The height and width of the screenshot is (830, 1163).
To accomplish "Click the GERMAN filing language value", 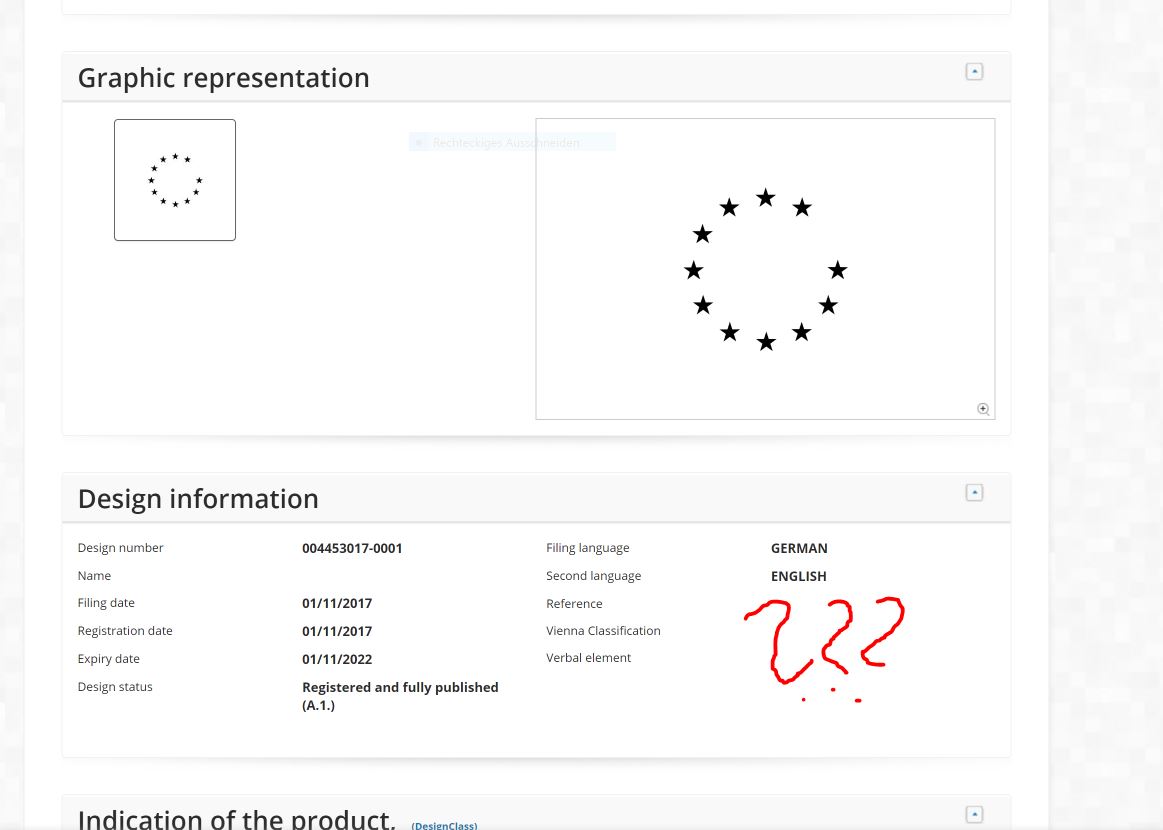I will [x=799, y=548].
